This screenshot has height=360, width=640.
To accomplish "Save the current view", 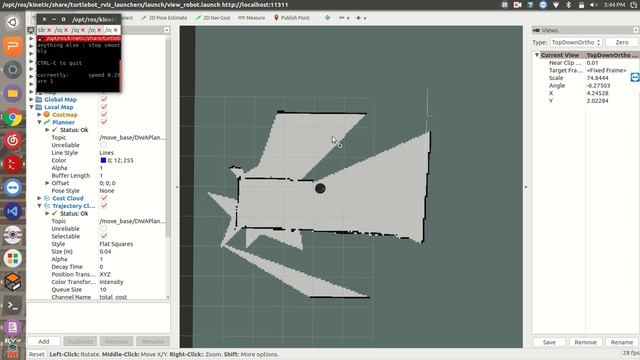I will 549,342.
